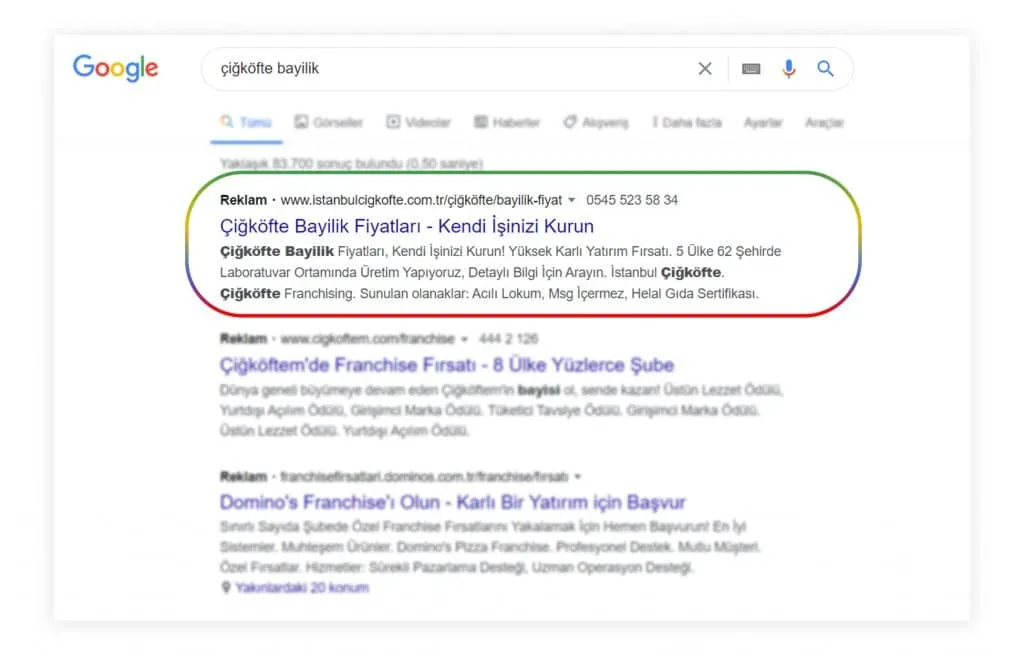Open the on-screen keyboard icon
This screenshot has width=1024, height=656.
coord(751,69)
